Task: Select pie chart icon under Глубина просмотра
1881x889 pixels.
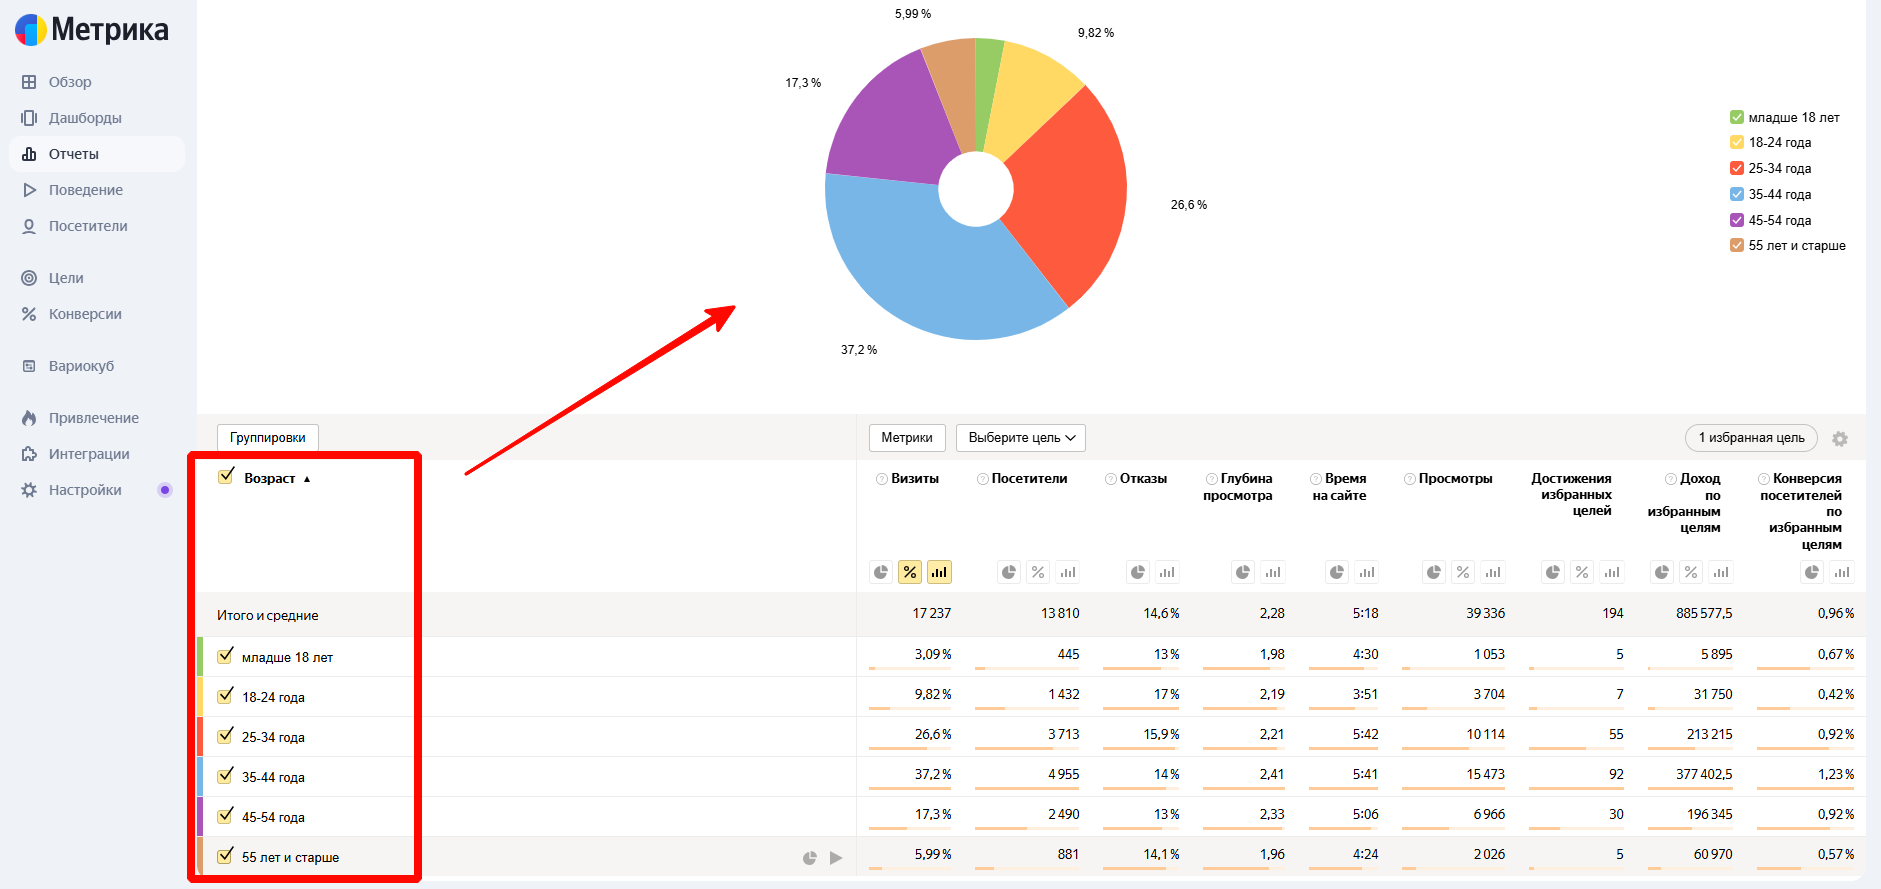Action: coord(1243,572)
